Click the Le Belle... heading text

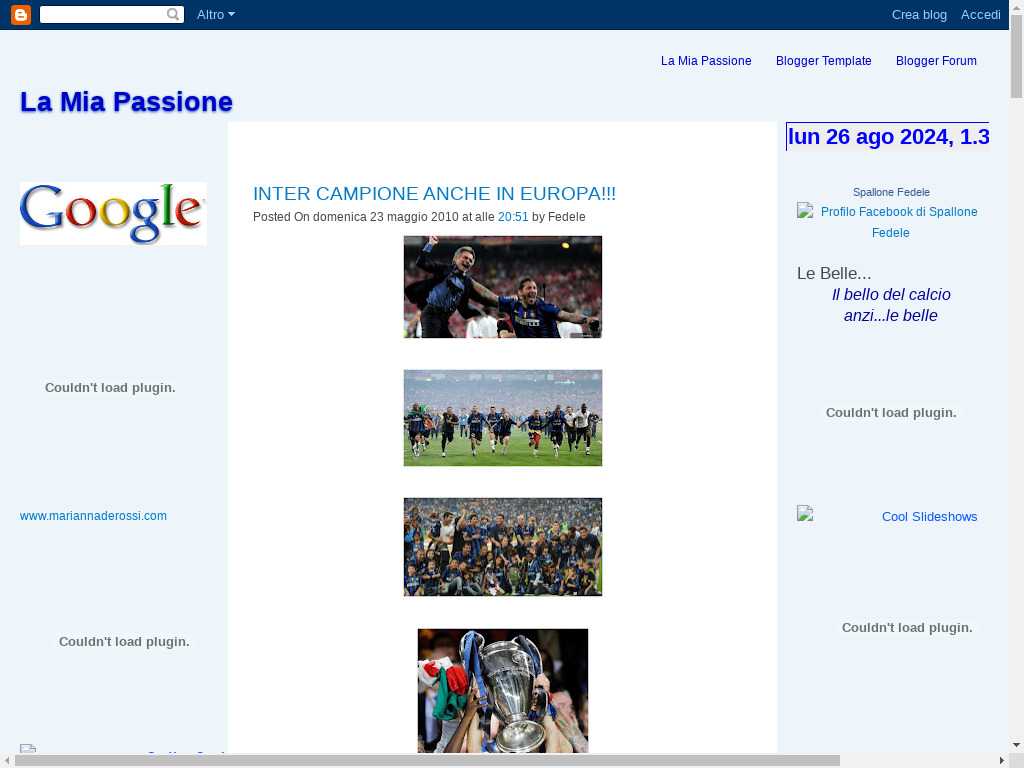tap(834, 273)
